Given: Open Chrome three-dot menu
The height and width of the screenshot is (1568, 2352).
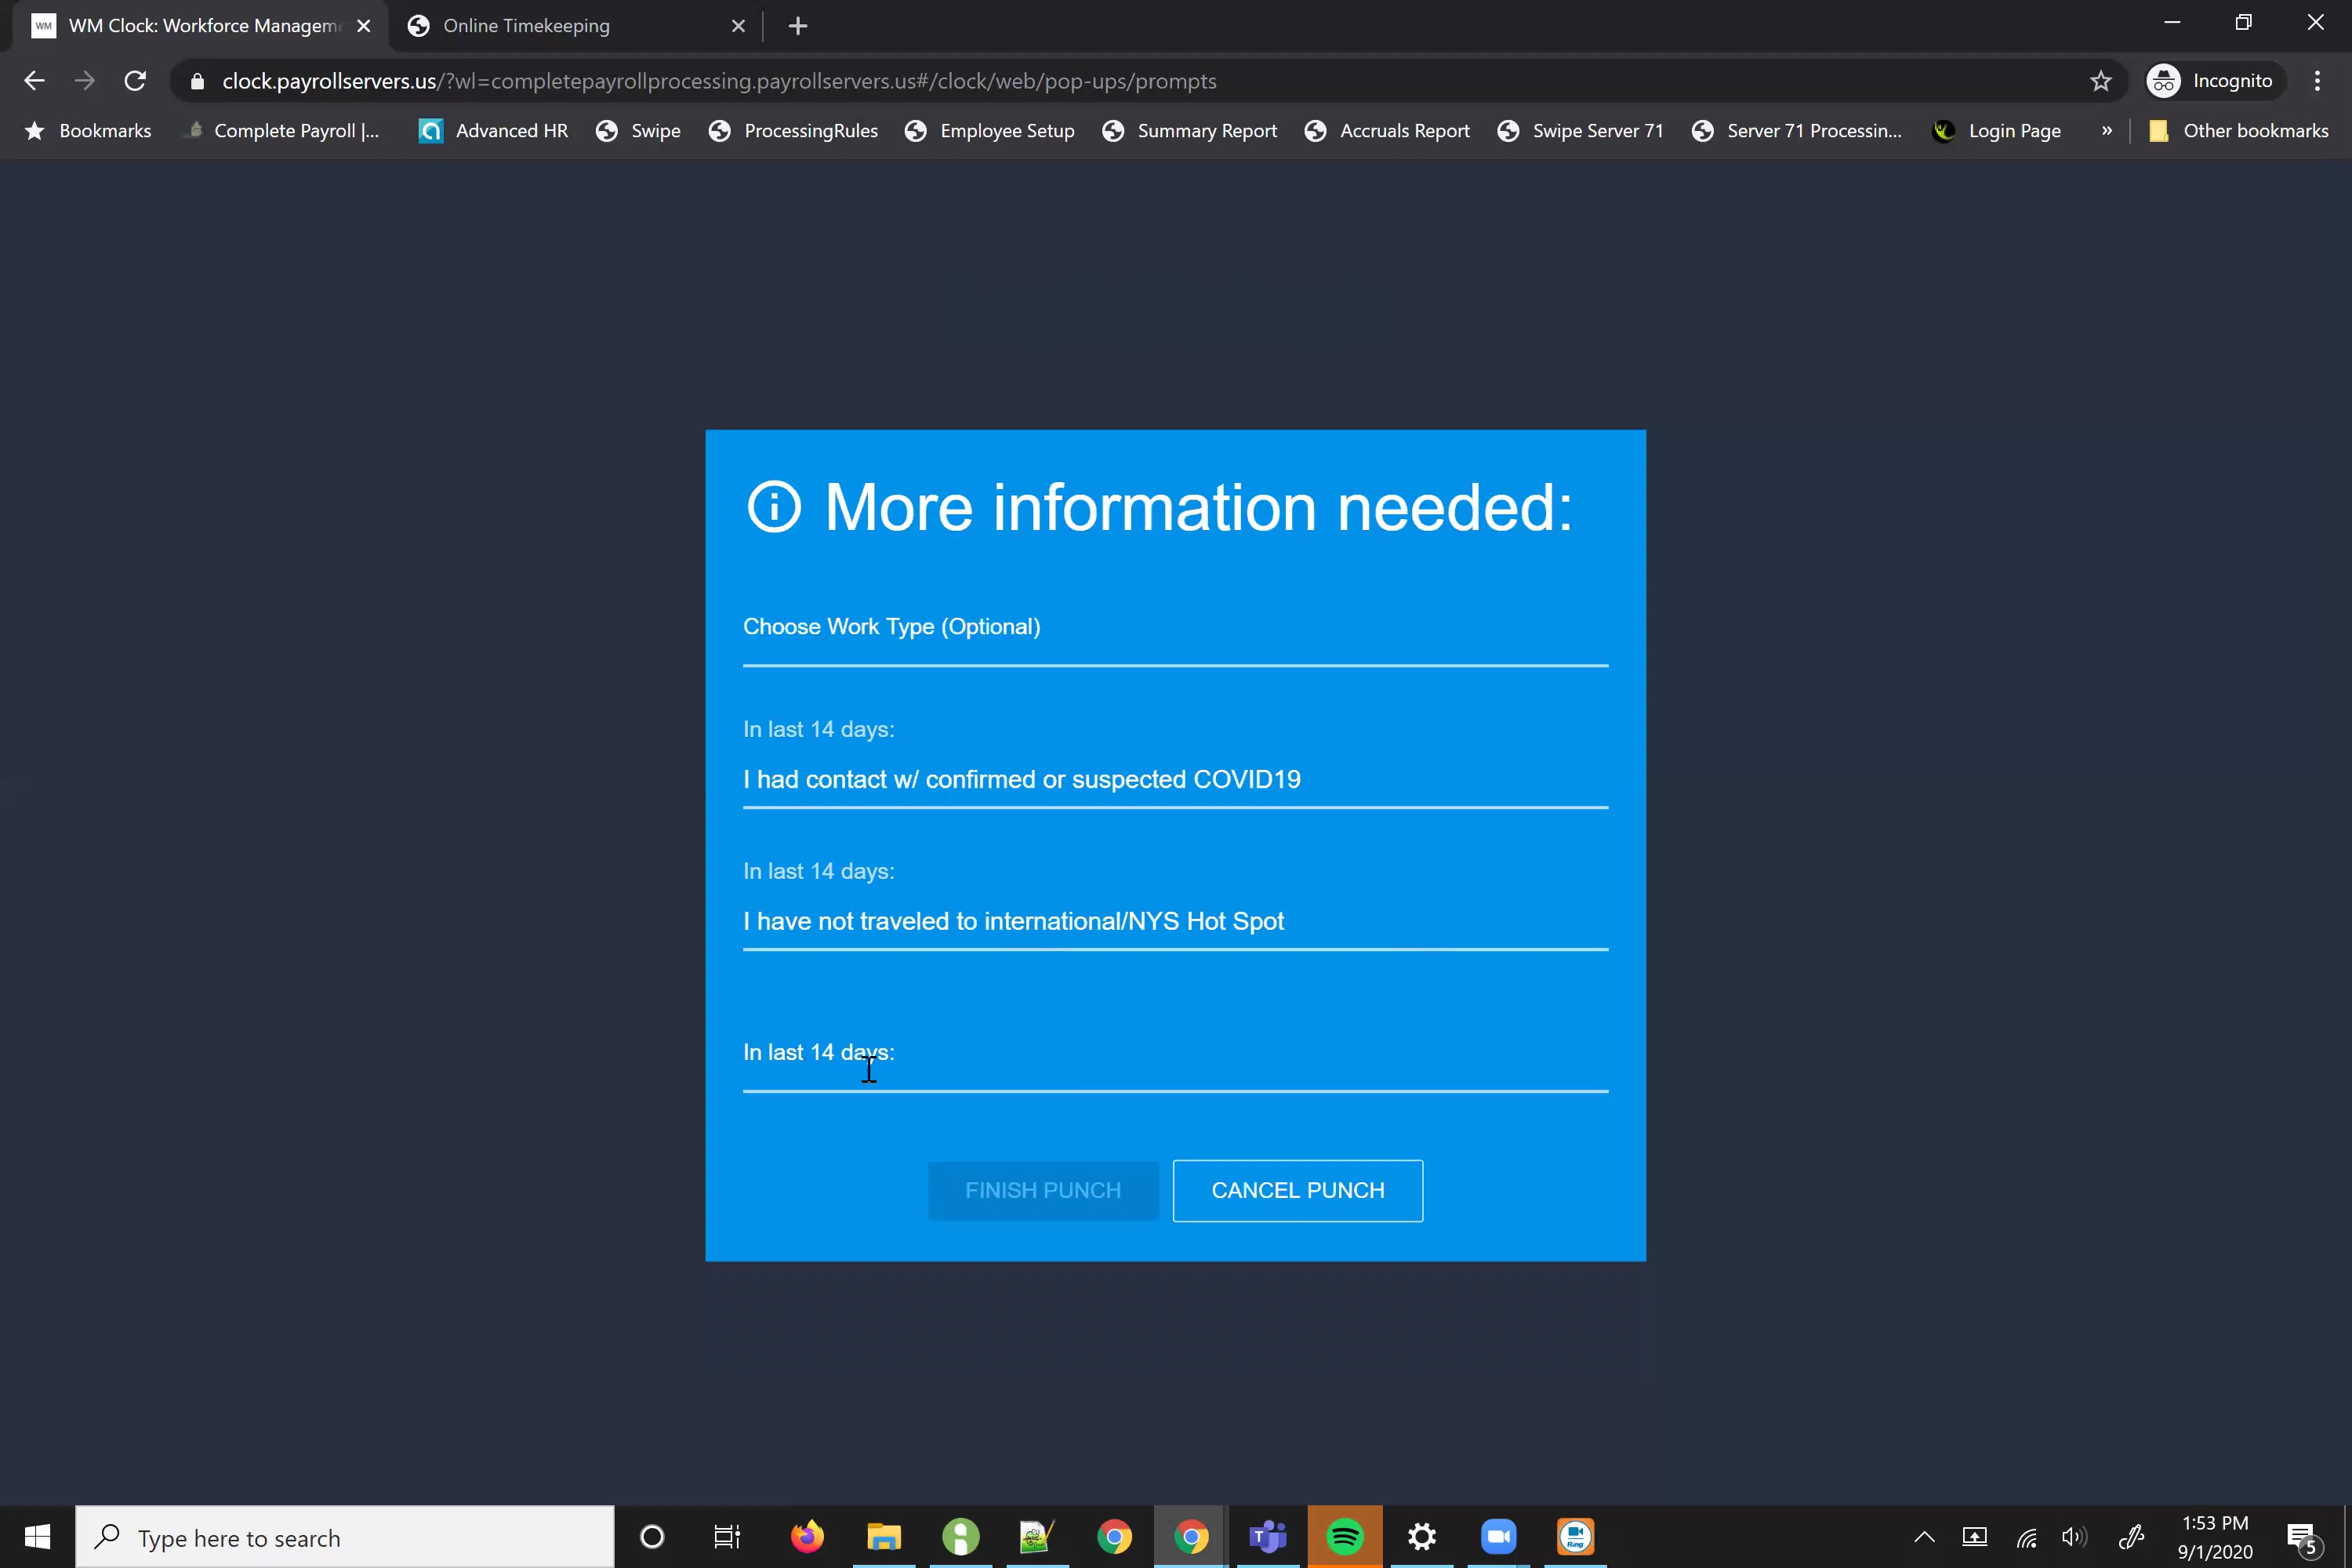Looking at the screenshot, I should (x=2317, y=81).
